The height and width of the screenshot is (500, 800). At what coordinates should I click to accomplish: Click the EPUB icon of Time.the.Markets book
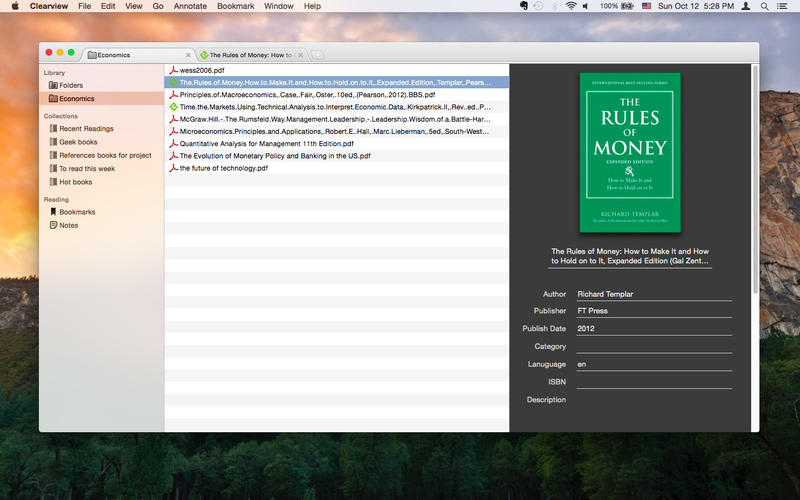tap(173, 107)
